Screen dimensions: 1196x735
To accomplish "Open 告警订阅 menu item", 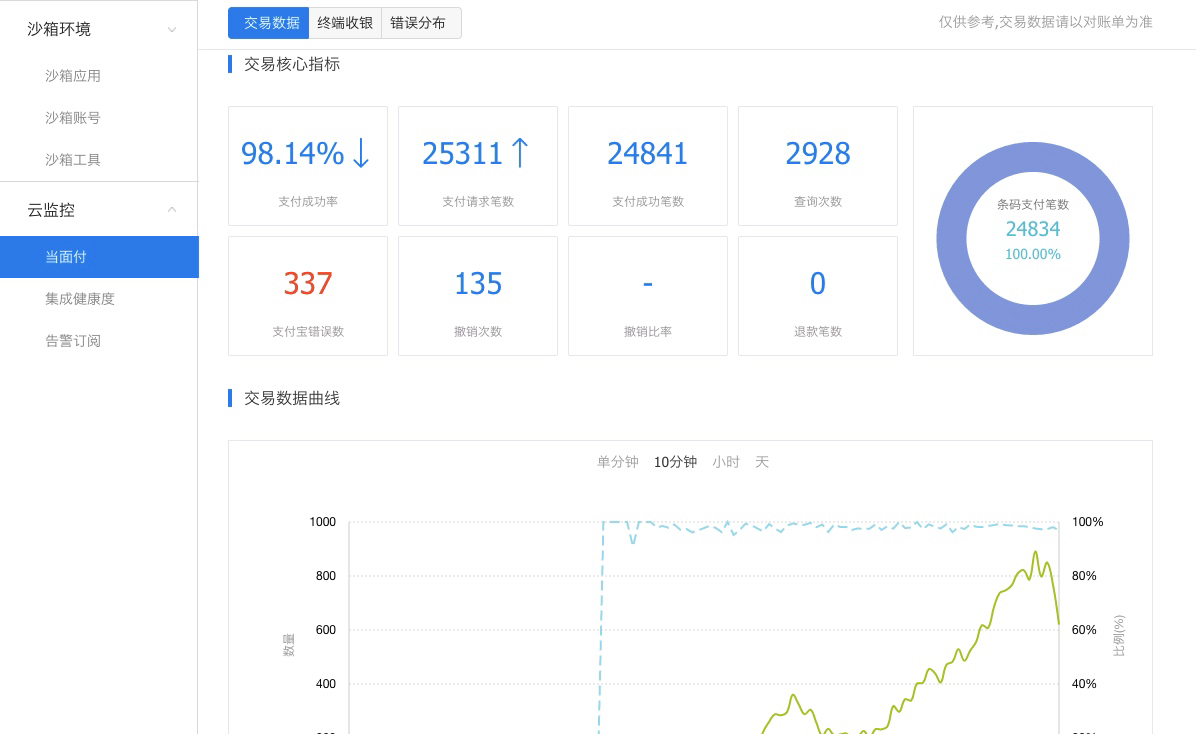I will click(72, 341).
